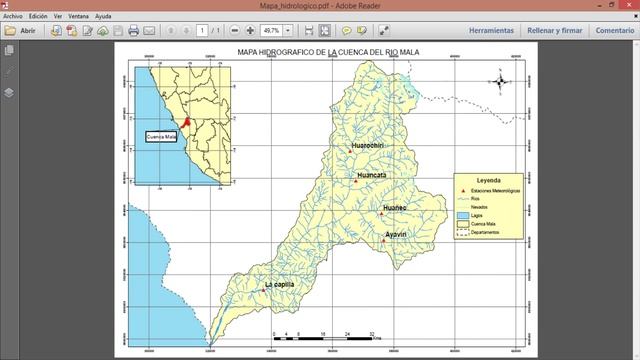
Task: Click the save-to-online-account icon next to Abrir
Action: coord(56,31)
